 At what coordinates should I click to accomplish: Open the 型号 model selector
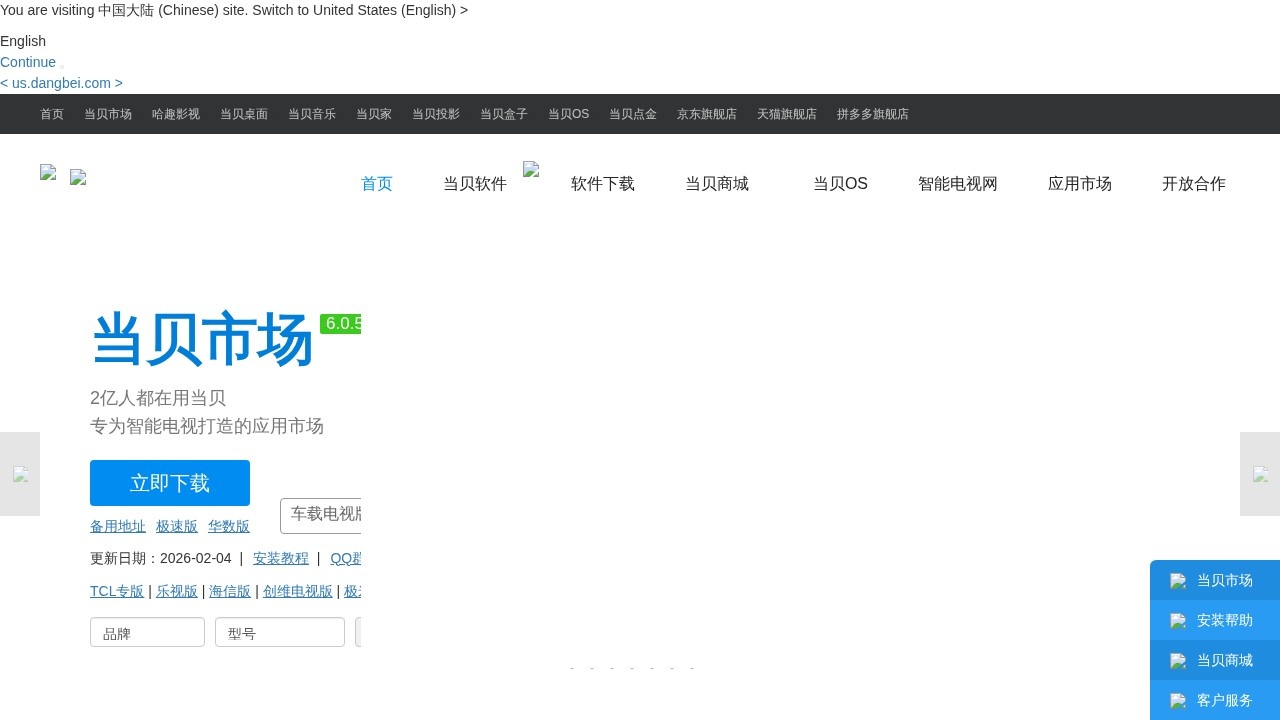click(x=279, y=633)
